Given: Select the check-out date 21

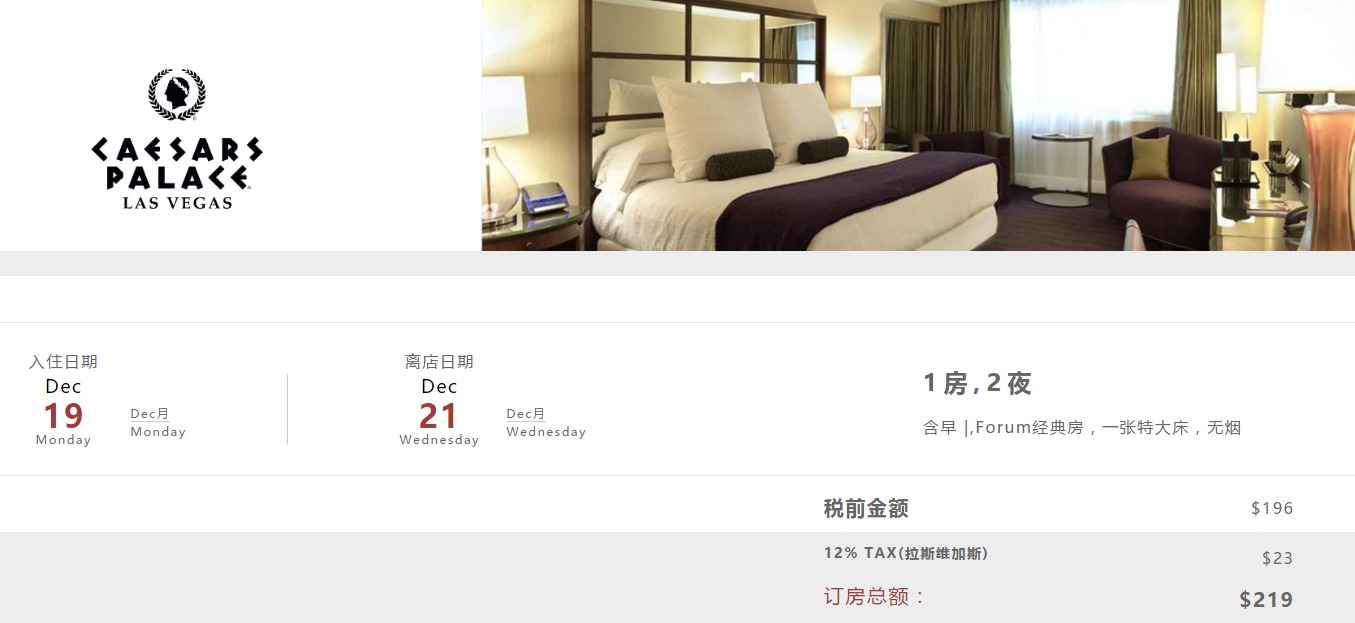Looking at the screenshot, I should pos(439,416).
